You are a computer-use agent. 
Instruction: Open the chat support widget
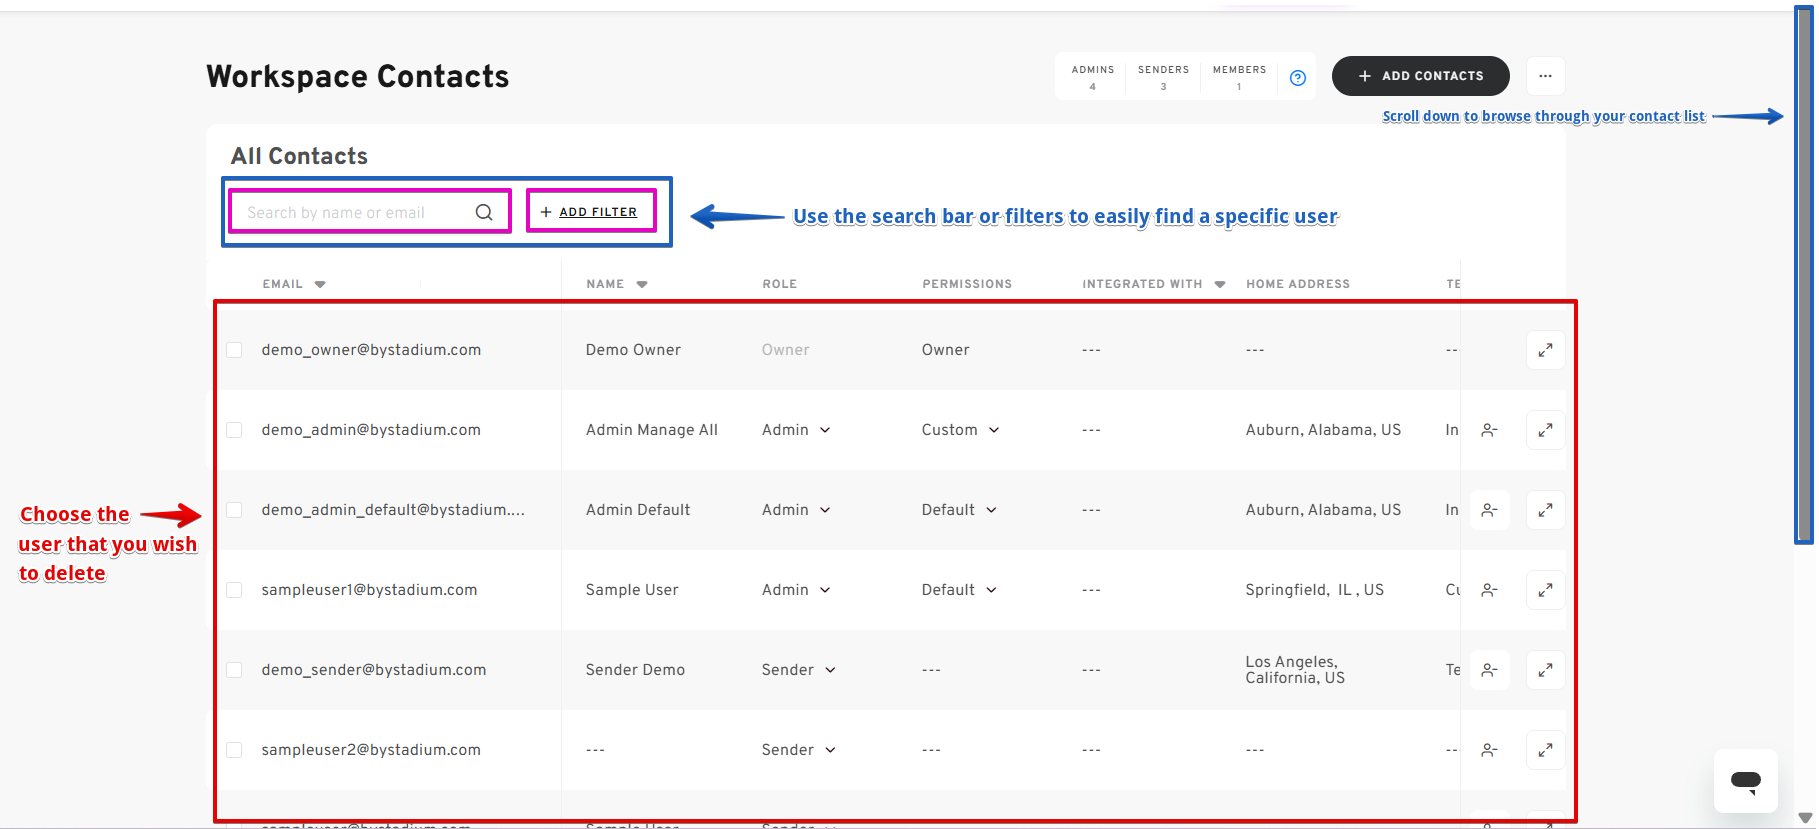pyautogui.click(x=1745, y=781)
